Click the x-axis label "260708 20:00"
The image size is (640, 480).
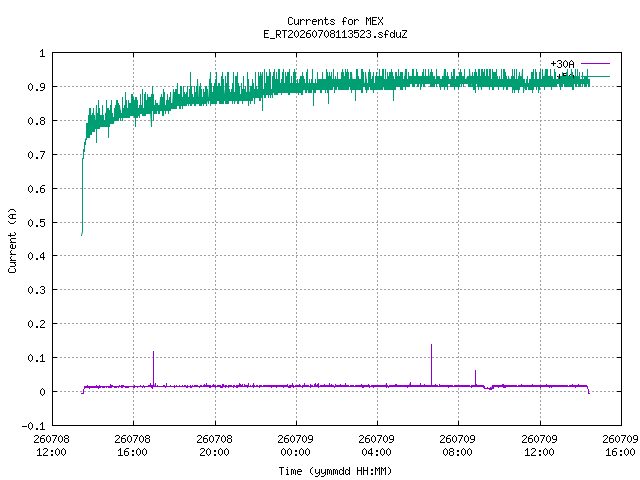coord(214,445)
